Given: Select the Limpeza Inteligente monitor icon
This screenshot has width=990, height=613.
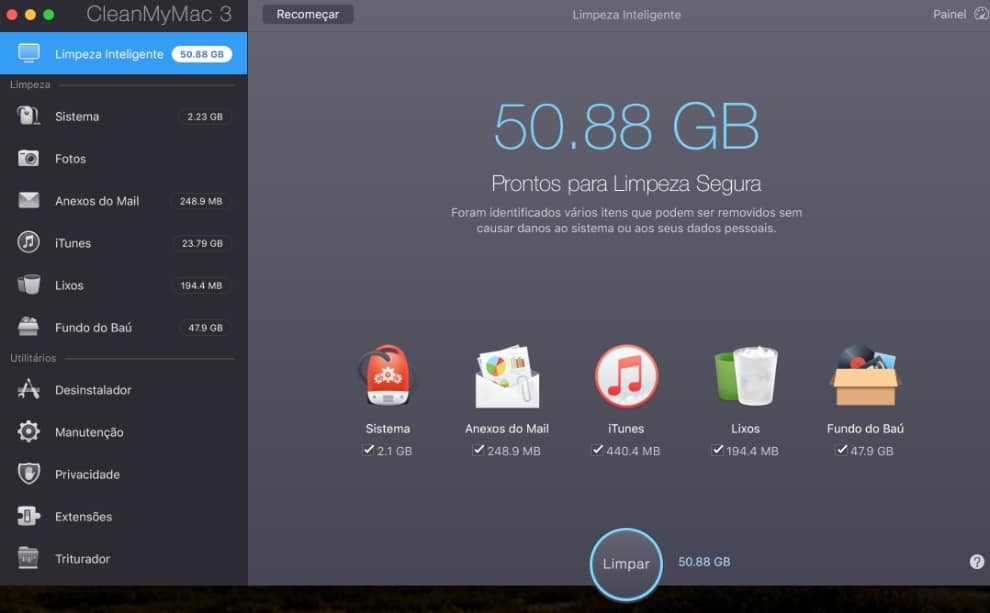Looking at the screenshot, I should [29, 54].
